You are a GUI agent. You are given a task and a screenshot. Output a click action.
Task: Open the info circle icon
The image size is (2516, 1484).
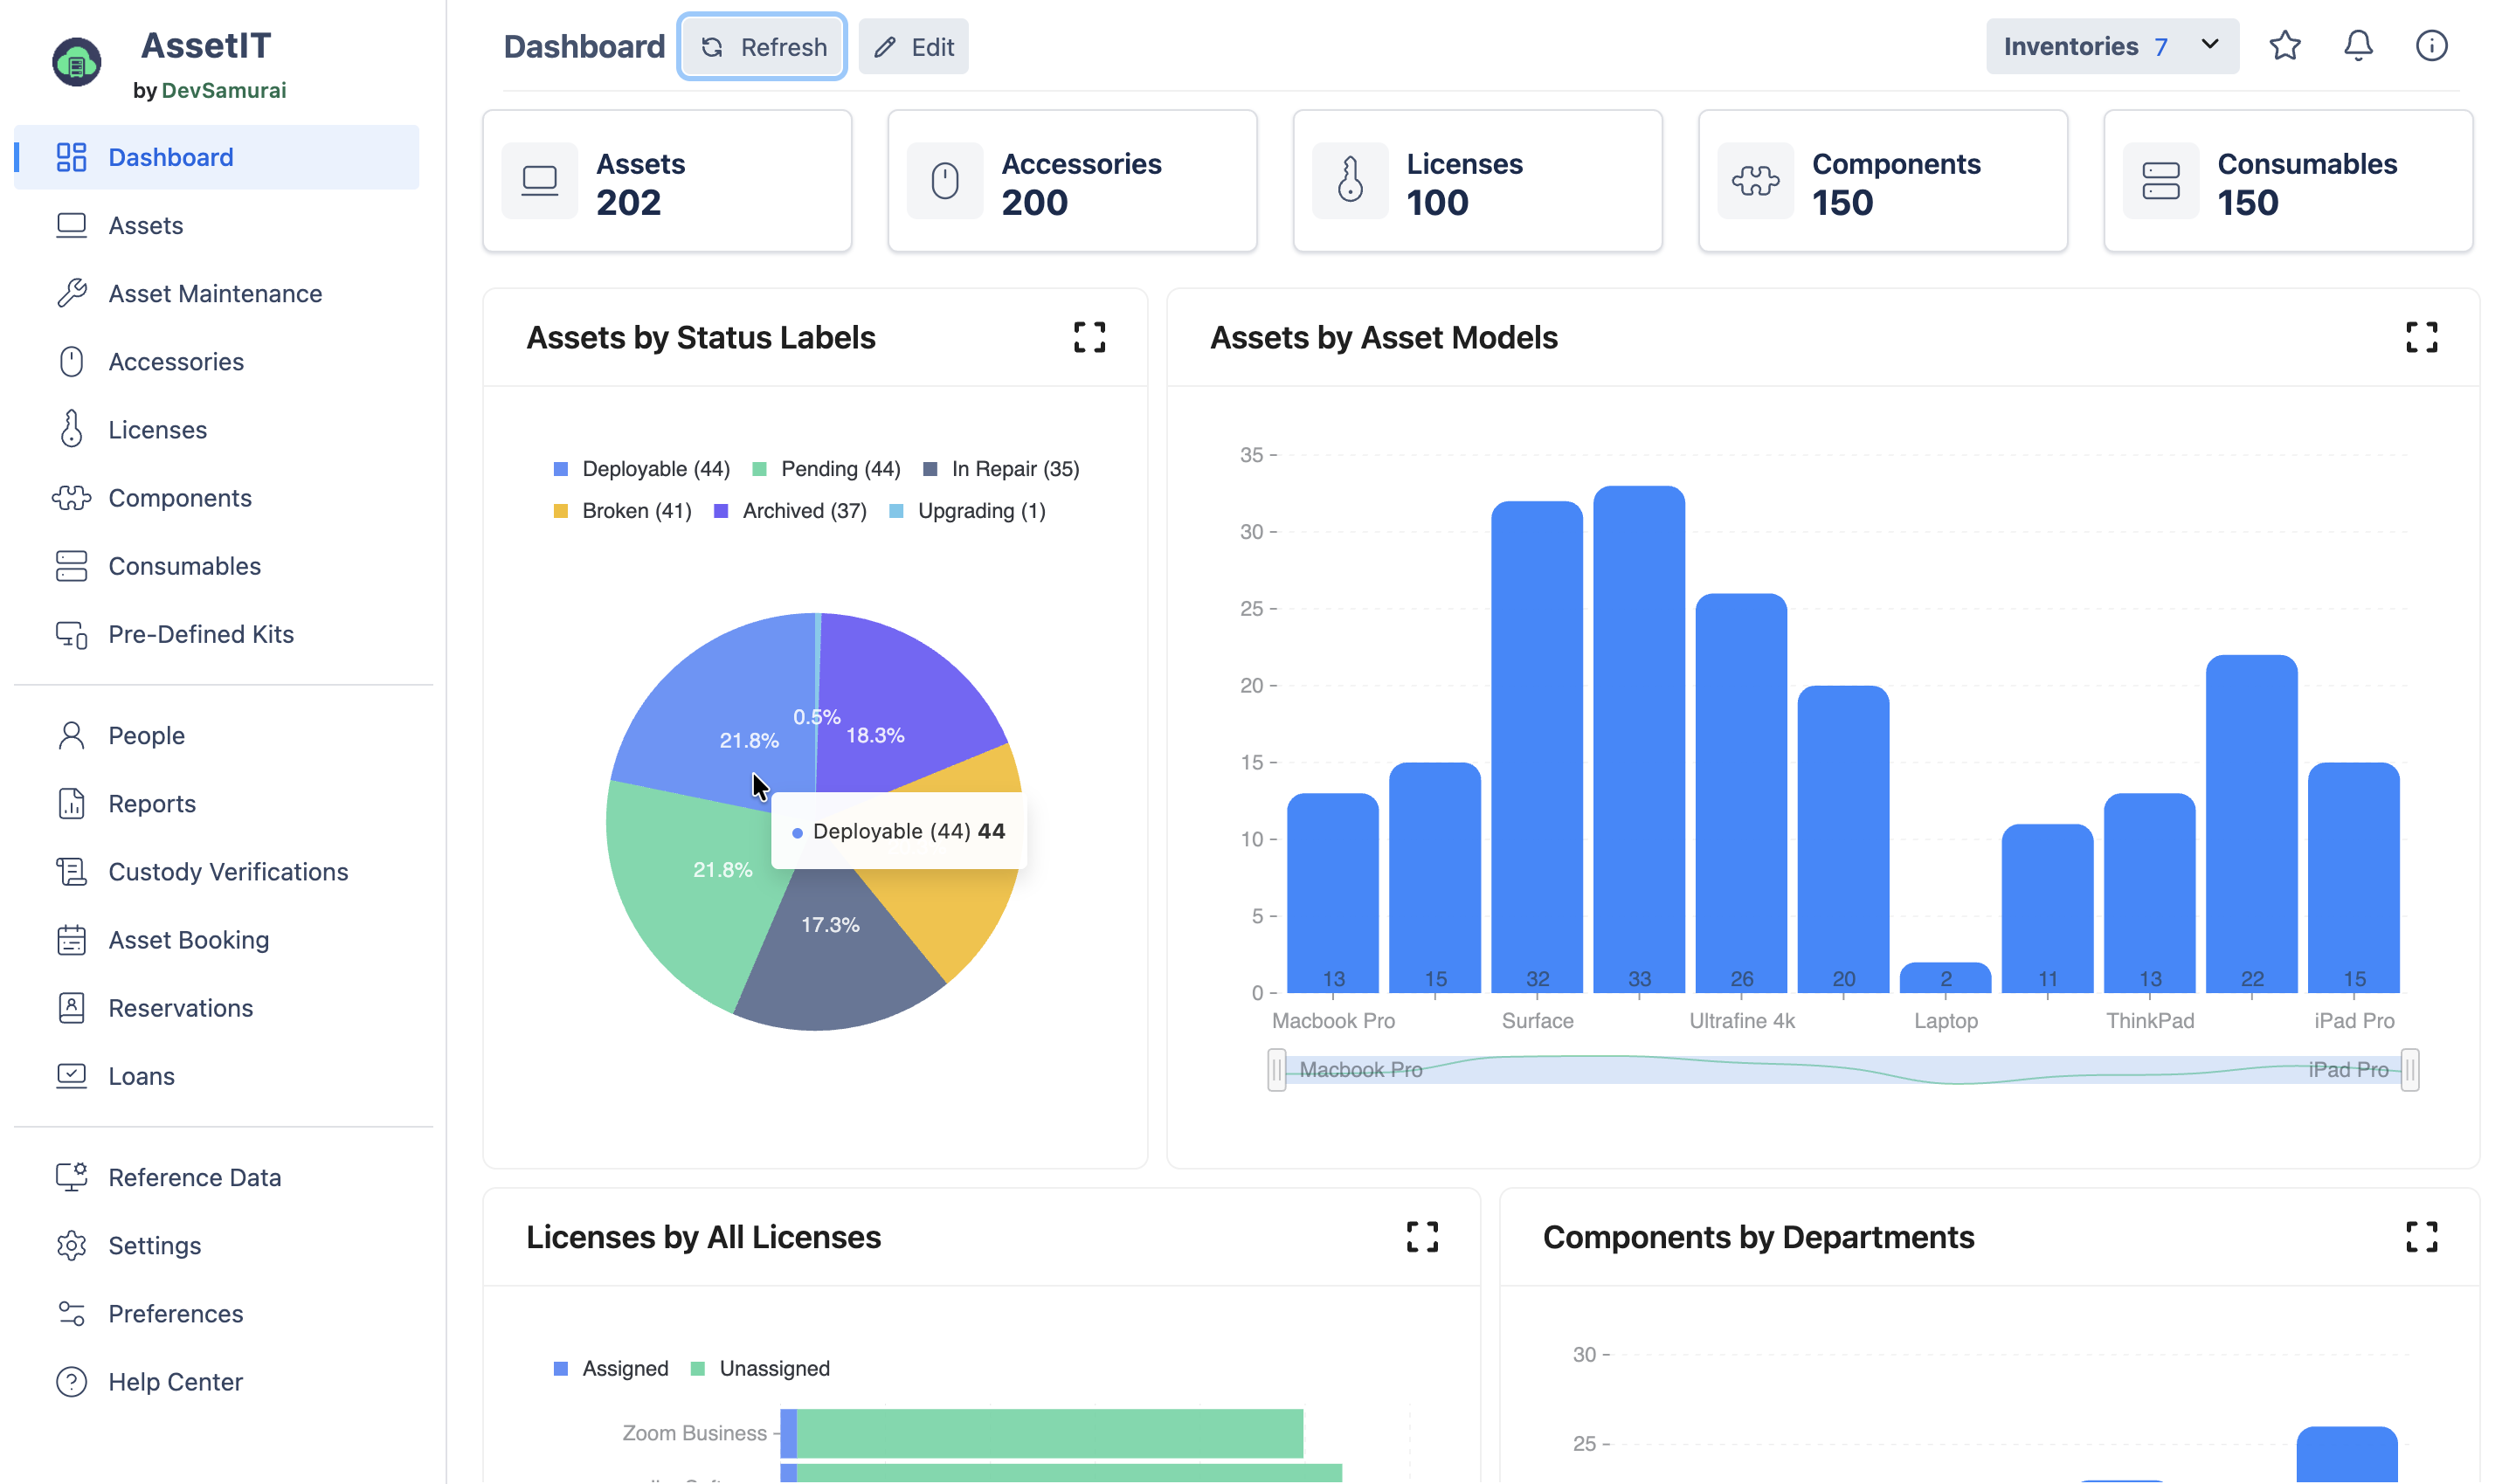coord(2431,46)
